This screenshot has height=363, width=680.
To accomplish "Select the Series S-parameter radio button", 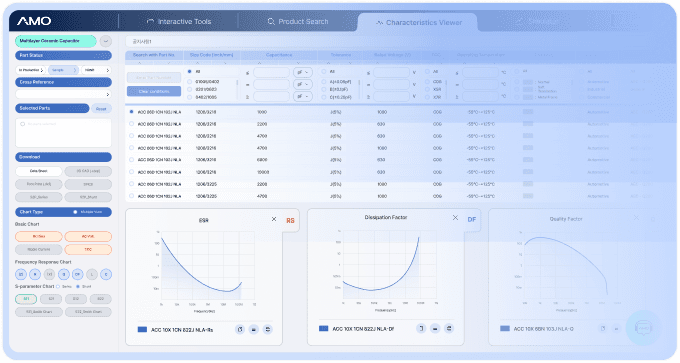I will point(58,287).
